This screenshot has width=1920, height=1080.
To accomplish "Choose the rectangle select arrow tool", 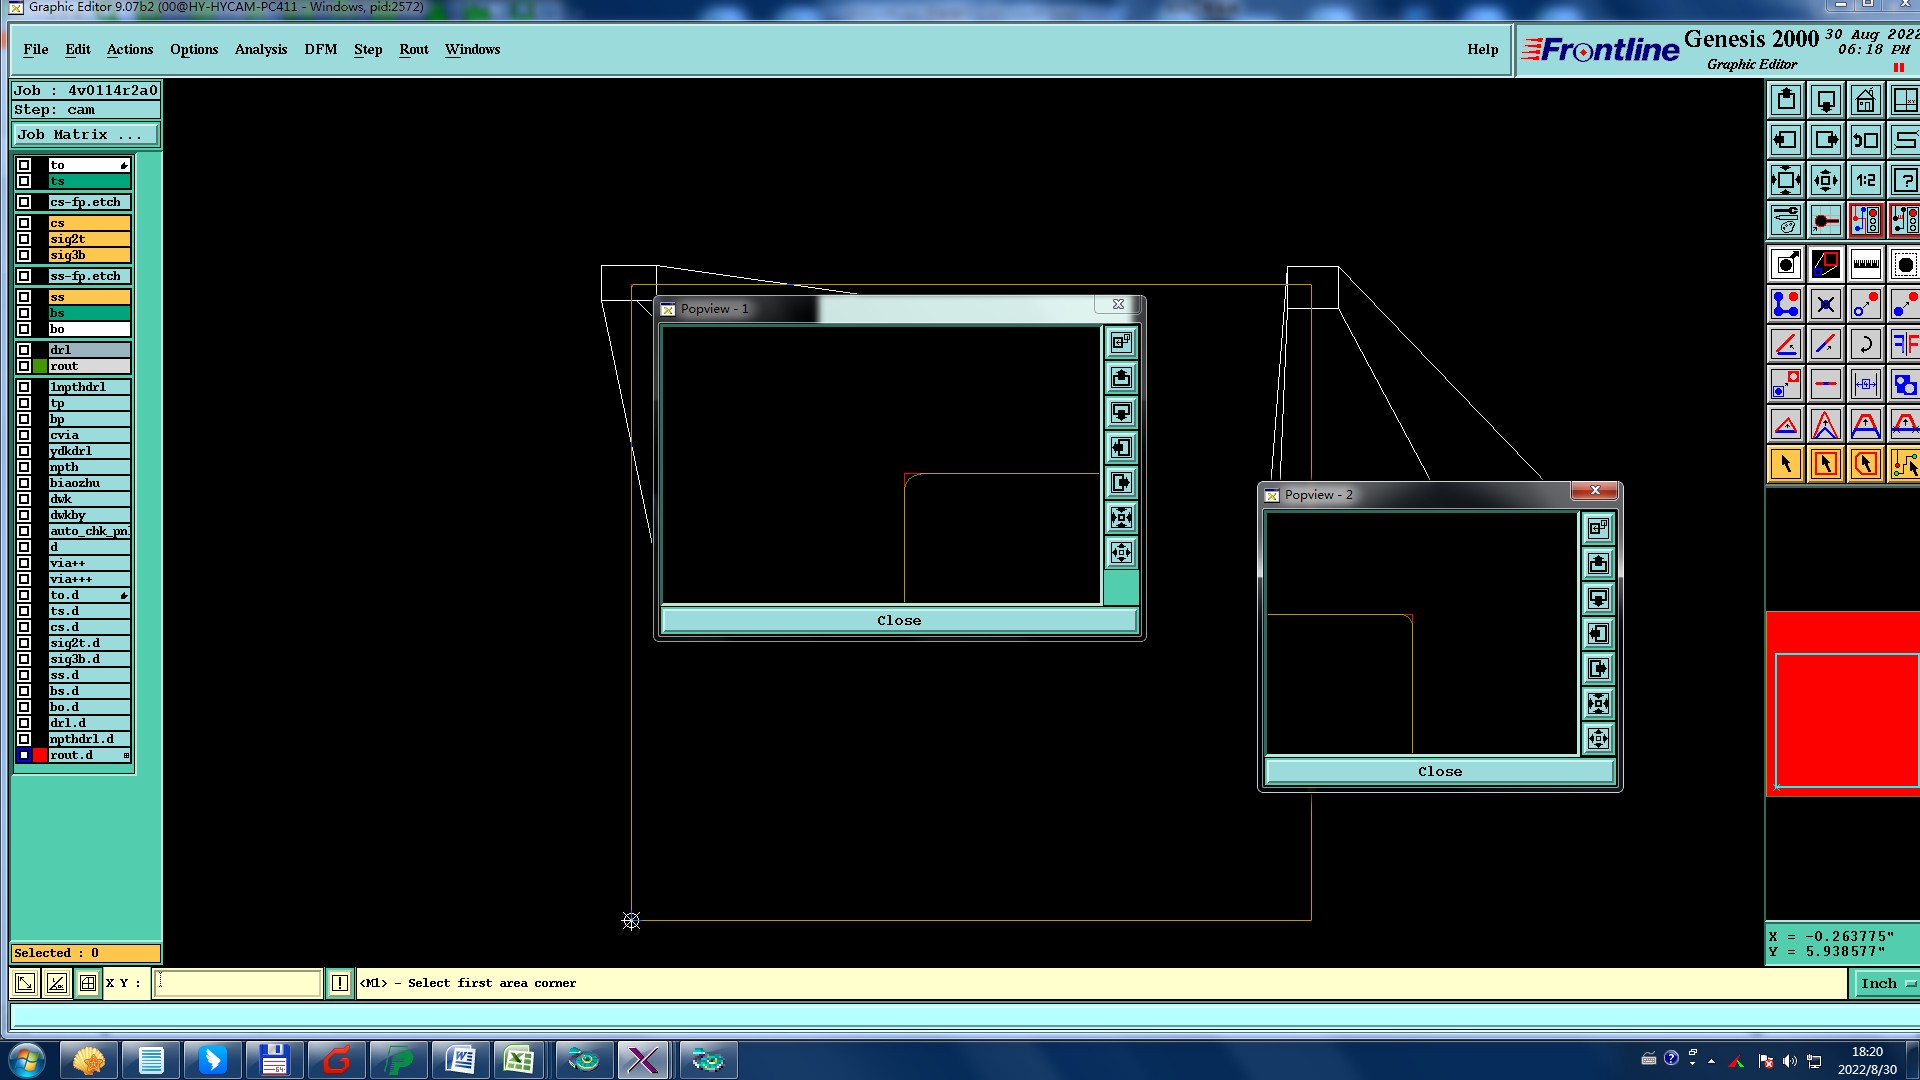I will pyautogui.click(x=1825, y=464).
